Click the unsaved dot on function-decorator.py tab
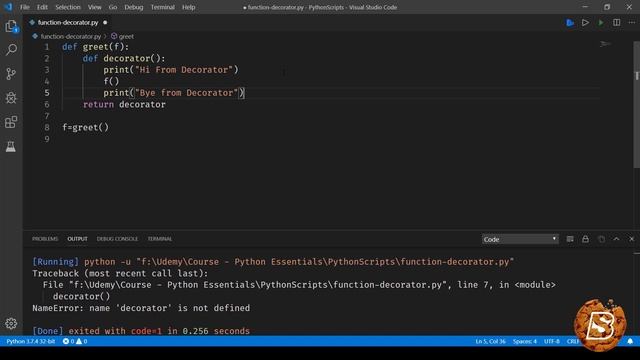 [105, 22]
